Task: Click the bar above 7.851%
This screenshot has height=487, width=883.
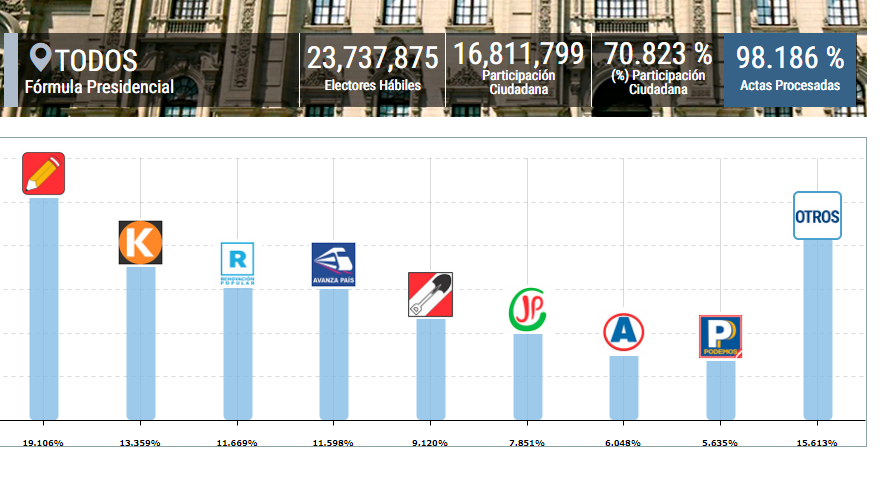Action: pos(528,377)
